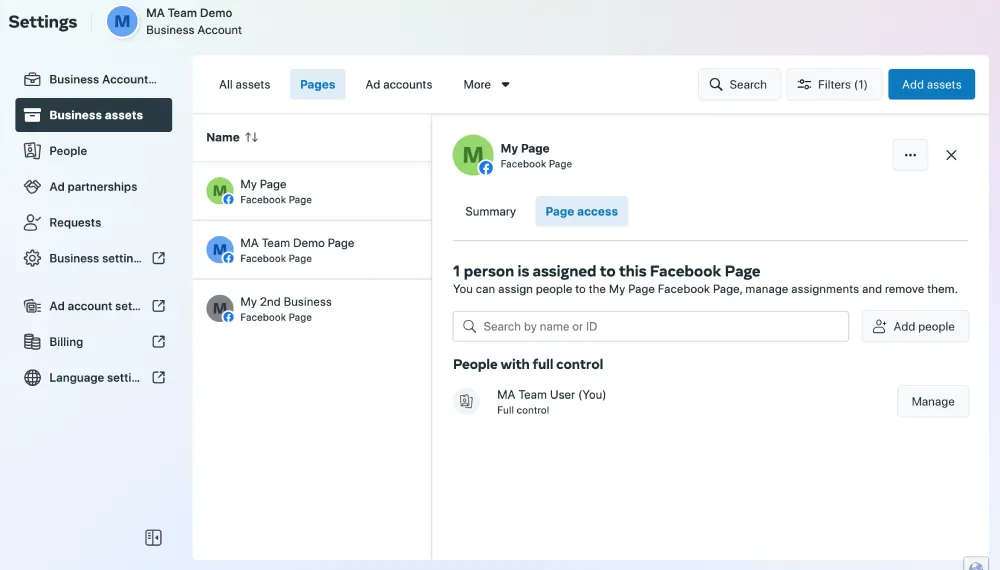Click the Add assets button
This screenshot has height=570, width=1000.
coord(931,85)
